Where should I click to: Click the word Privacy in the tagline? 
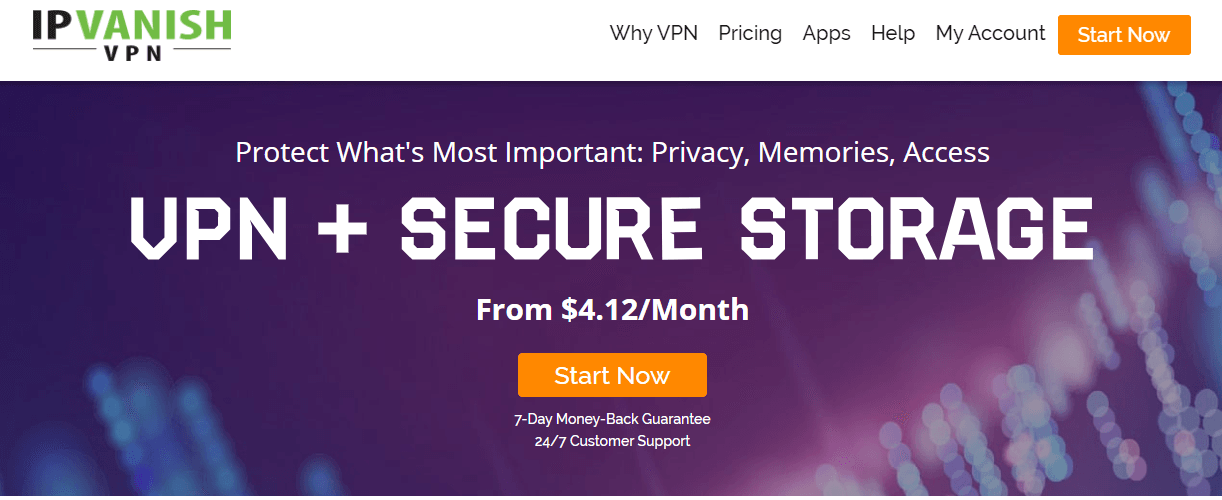click(x=699, y=154)
